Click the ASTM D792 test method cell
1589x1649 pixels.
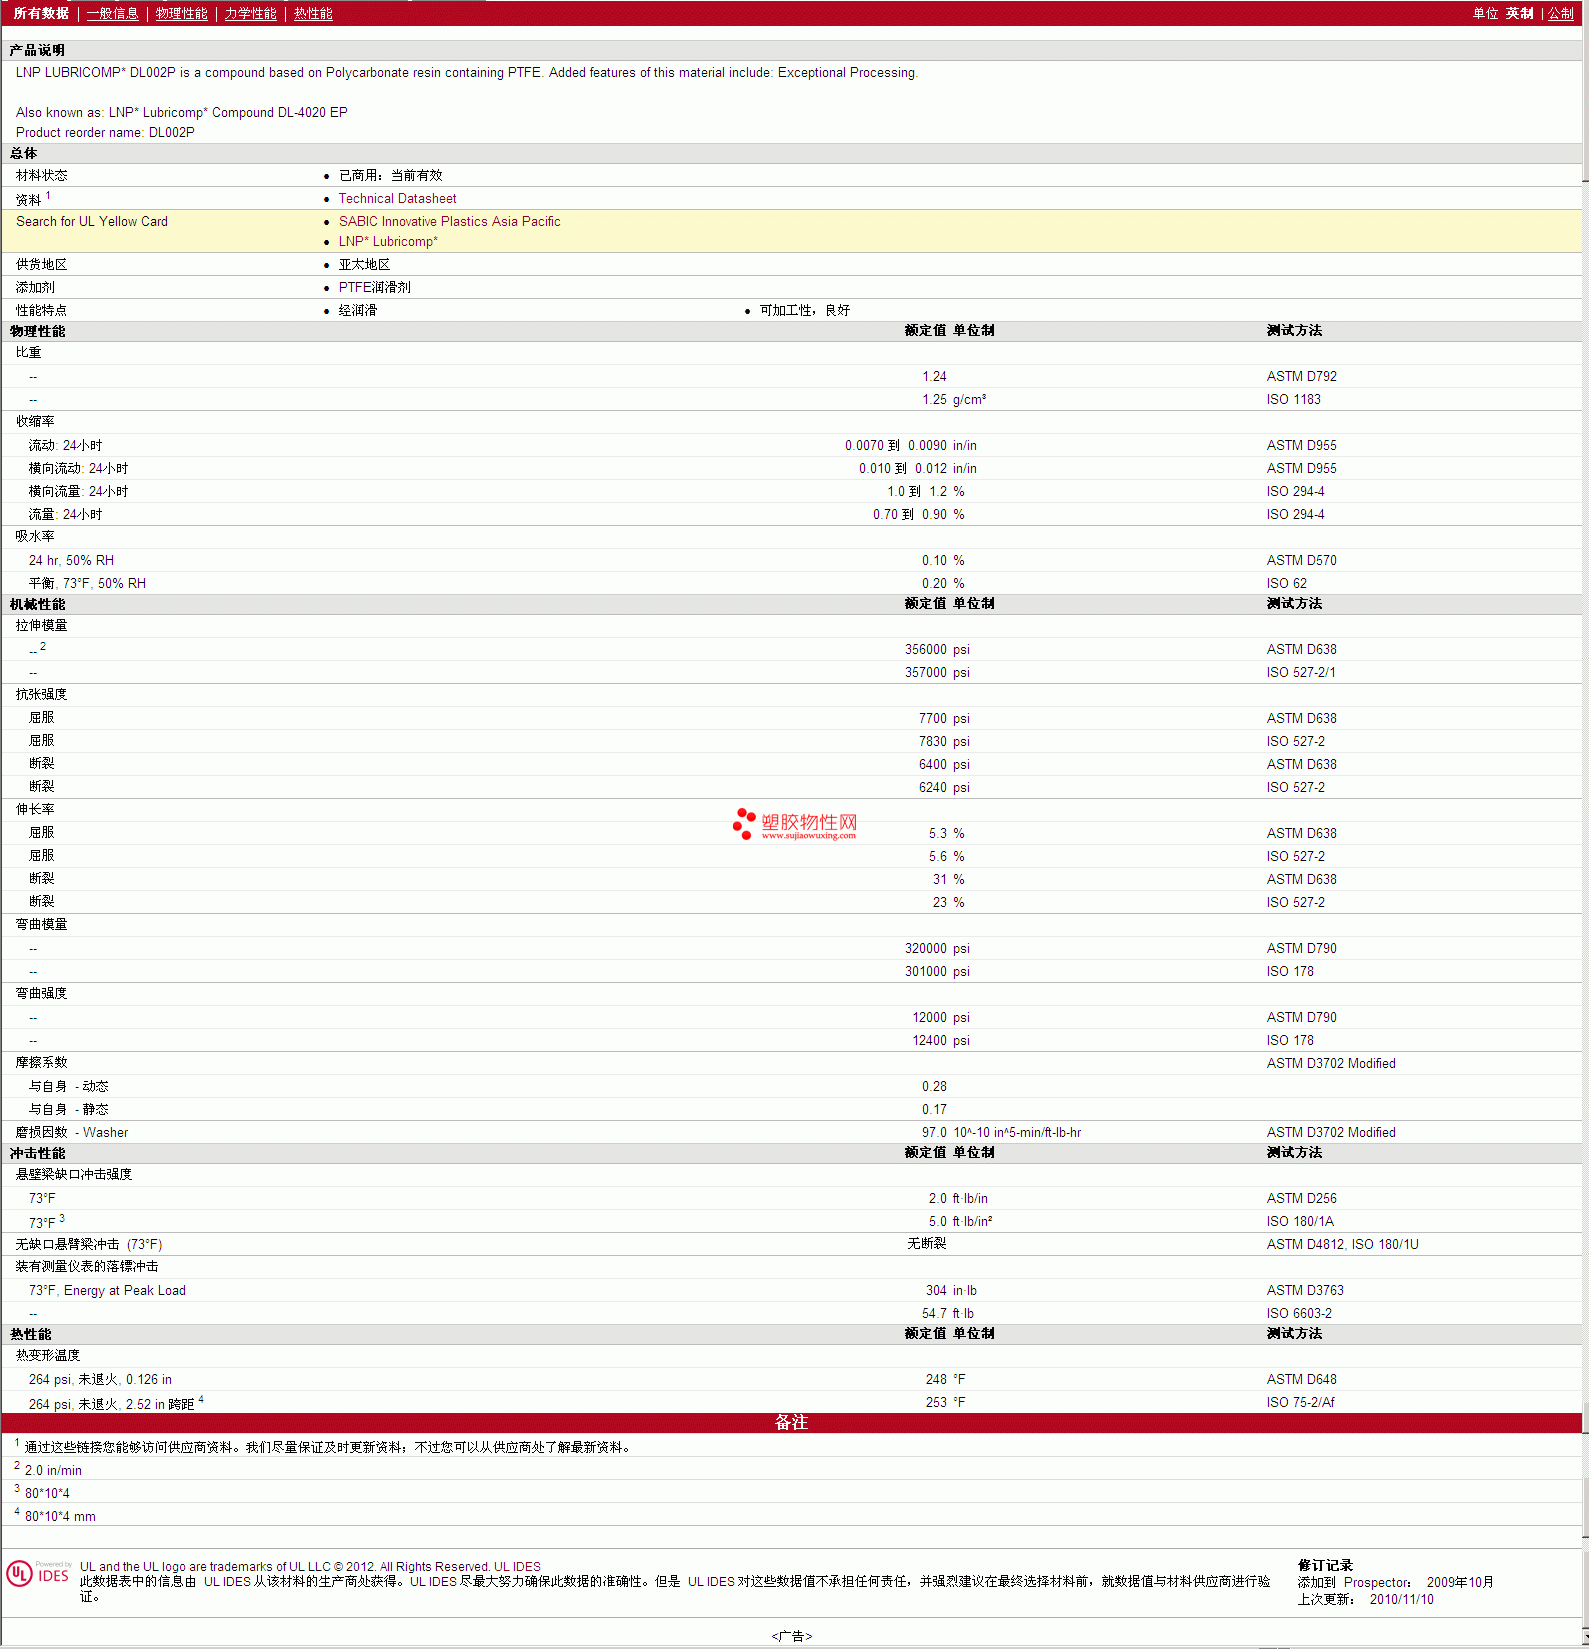(1301, 377)
